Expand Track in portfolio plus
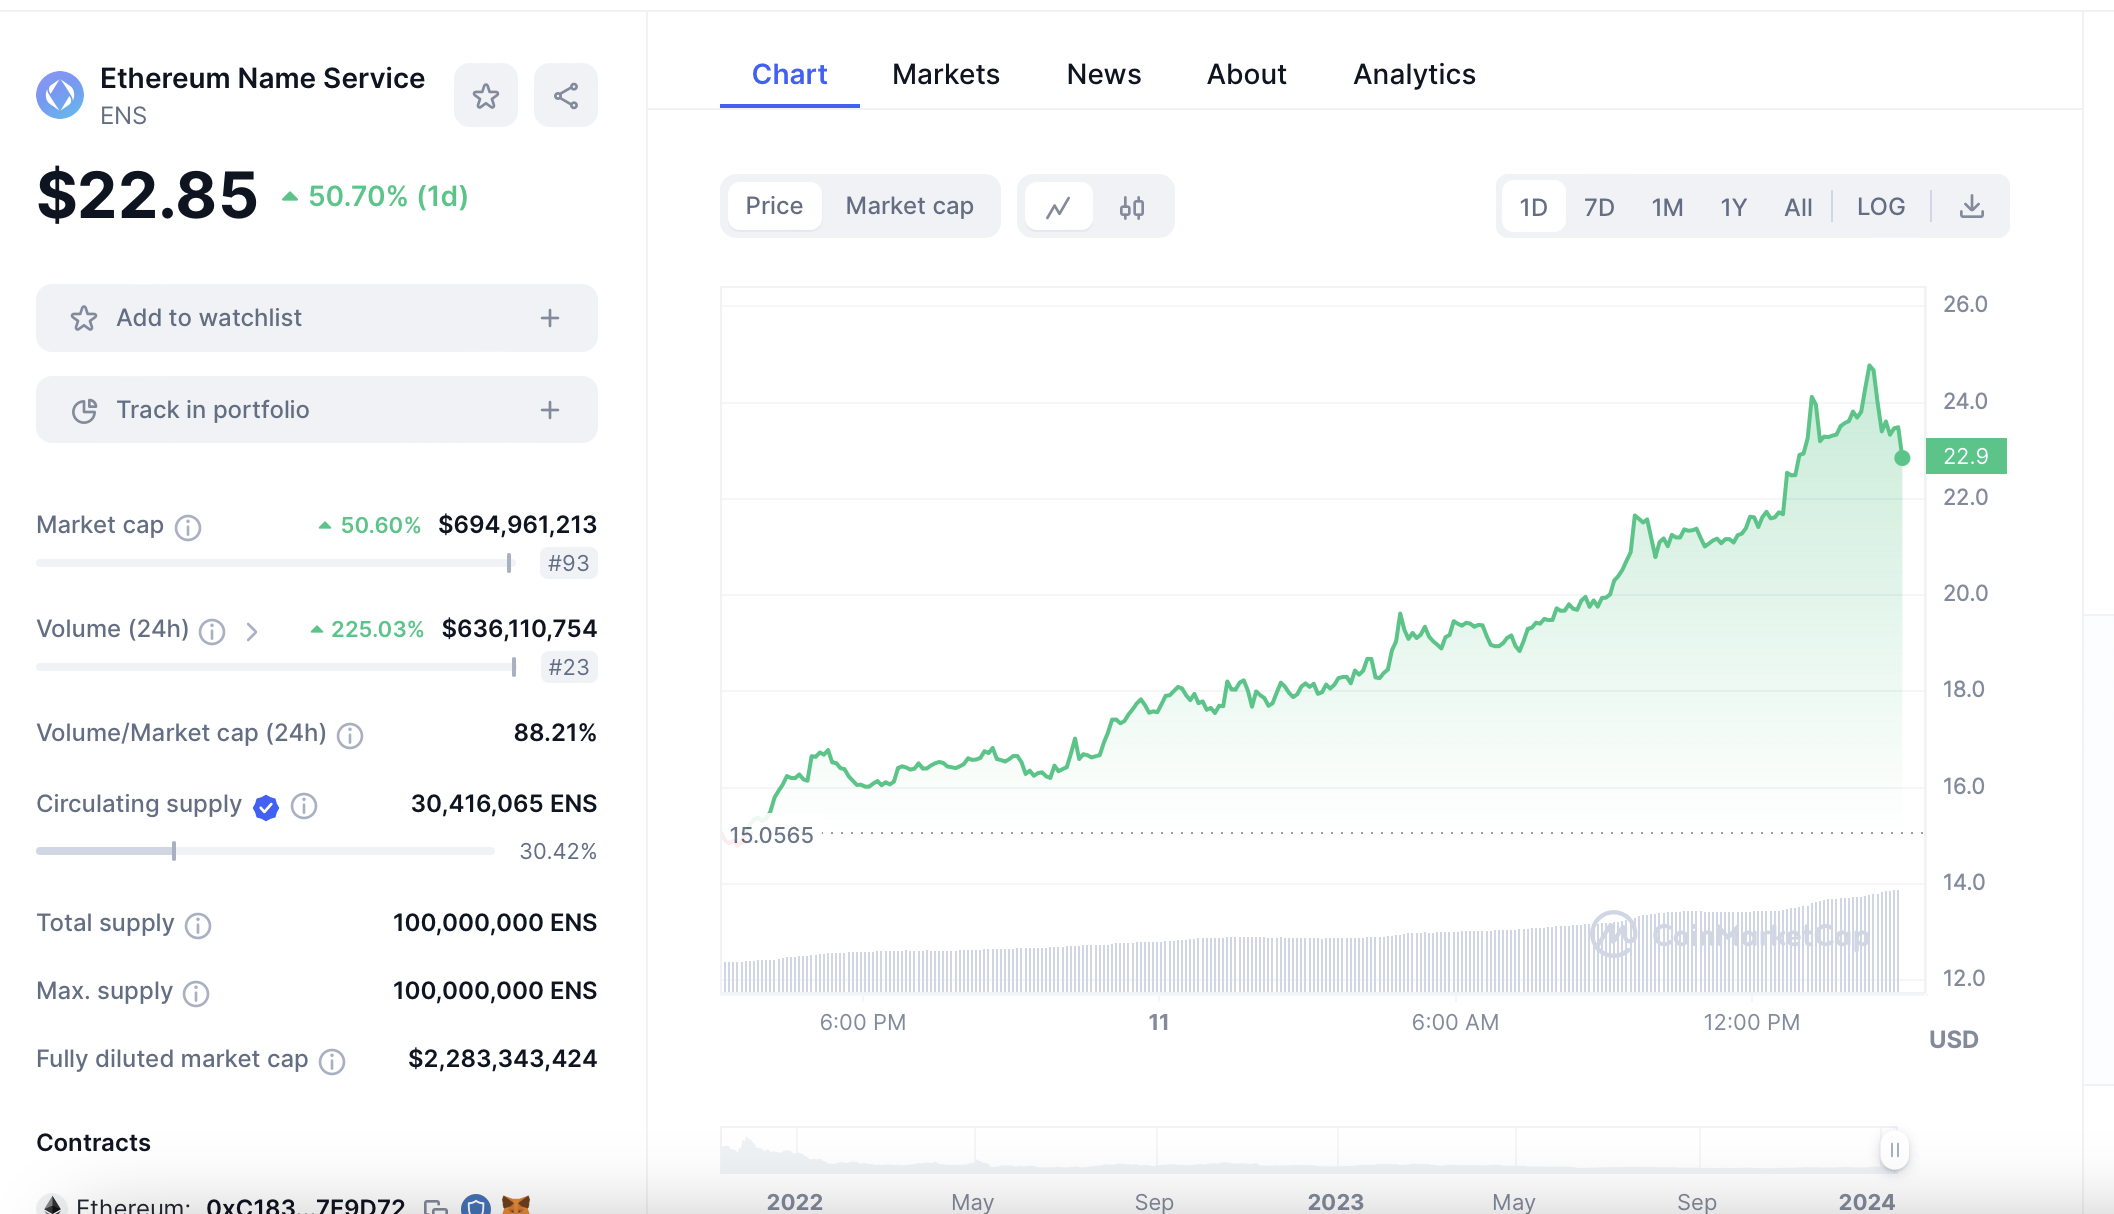Image resolution: width=2114 pixels, height=1214 pixels. (550, 410)
